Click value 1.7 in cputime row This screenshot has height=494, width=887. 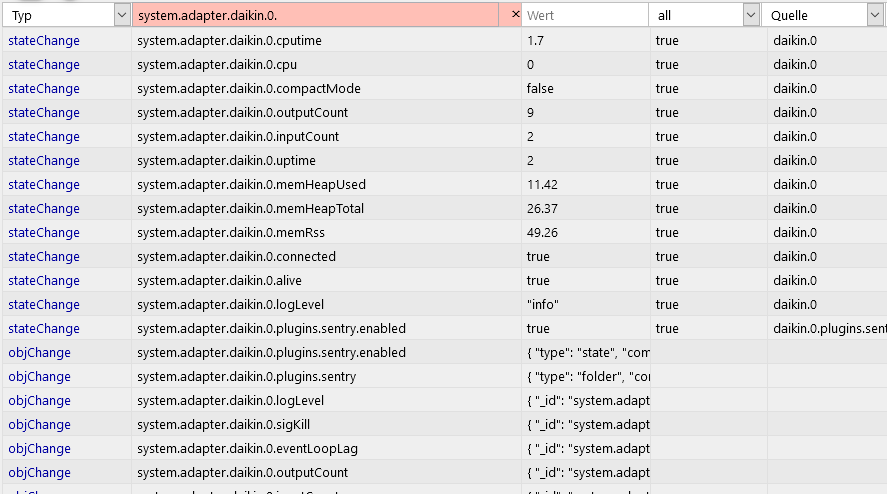click(535, 41)
